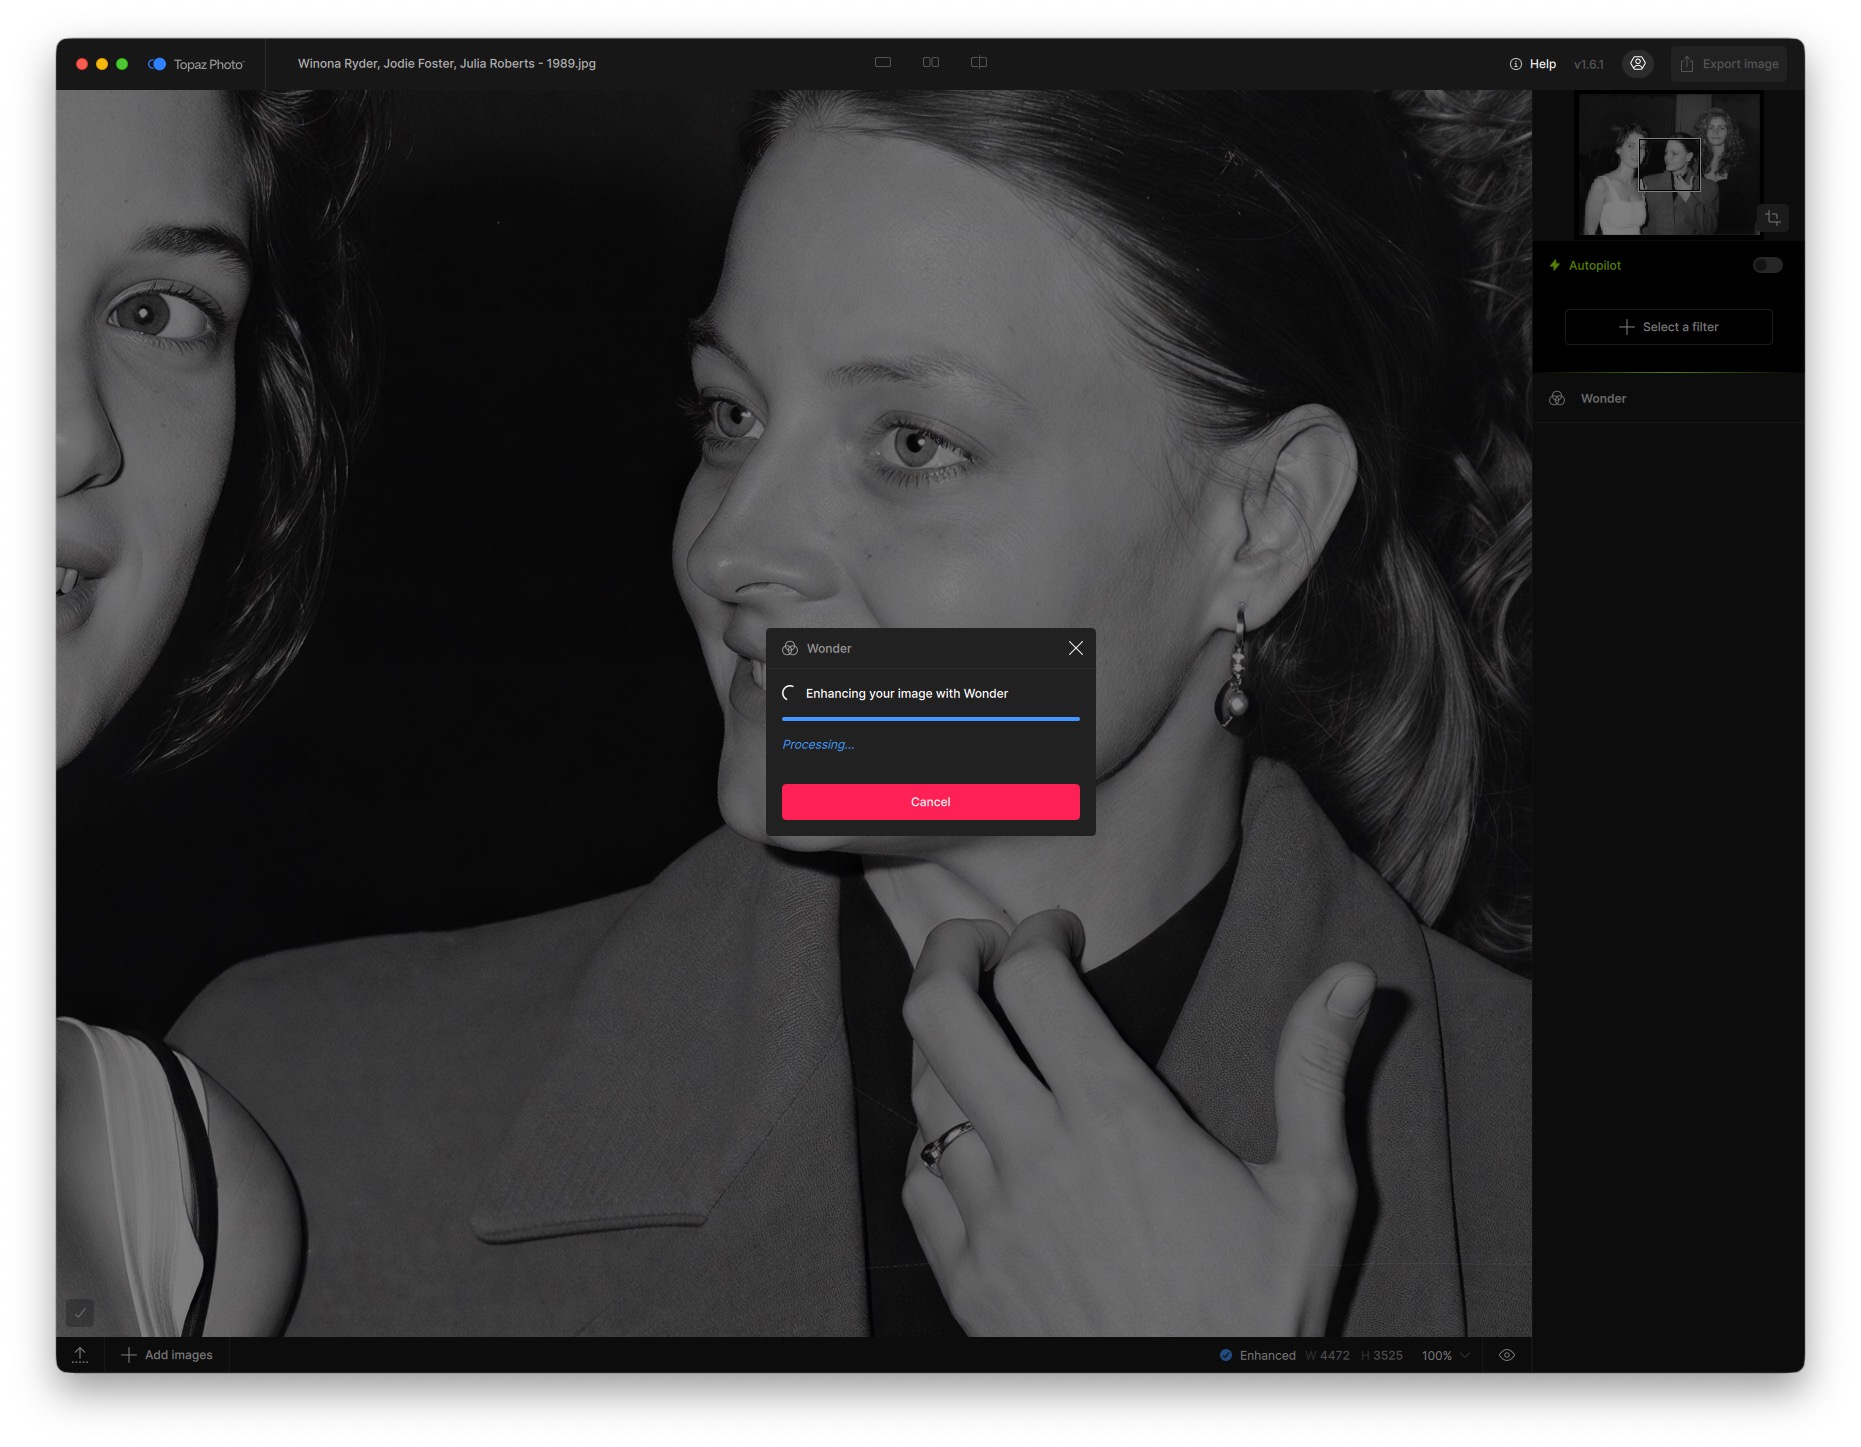Switch to single image view
The width and height of the screenshot is (1861, 1447).
(x=883, y=62)
